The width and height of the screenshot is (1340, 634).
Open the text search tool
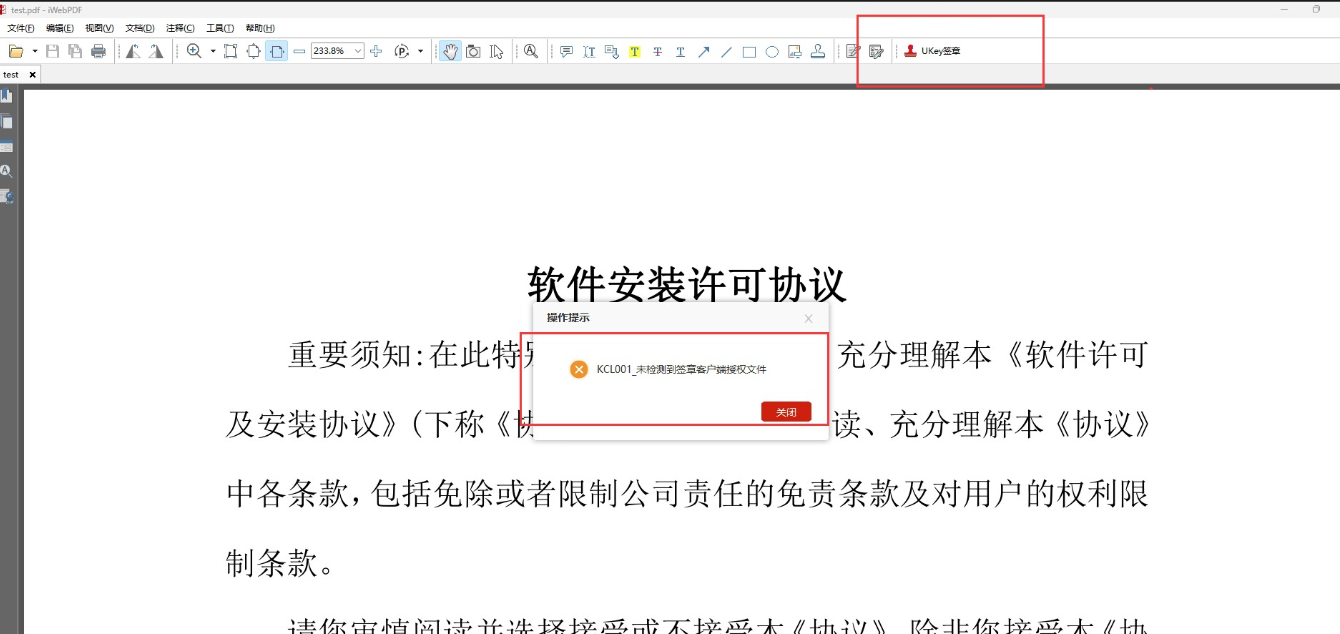530,51
